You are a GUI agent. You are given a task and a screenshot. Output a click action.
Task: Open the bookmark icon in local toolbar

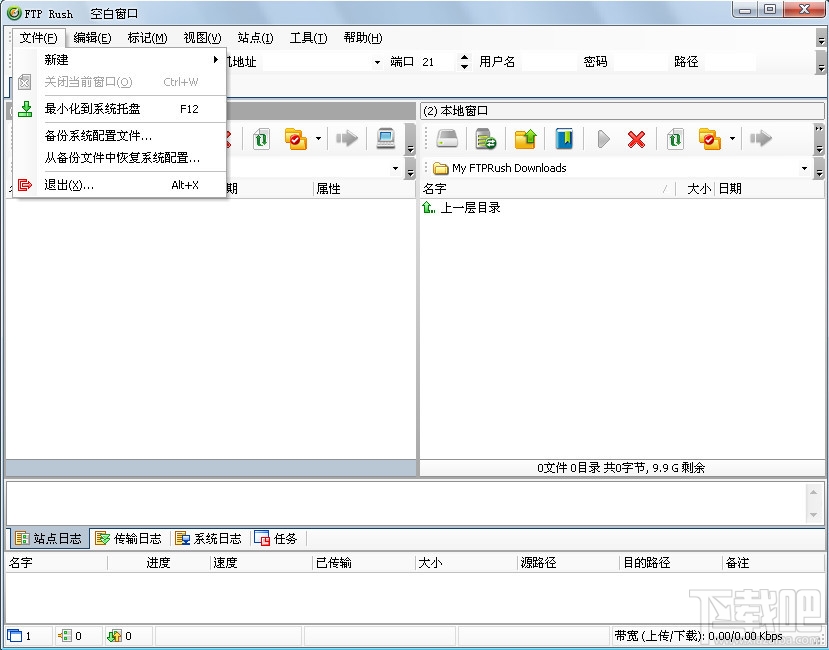tap(564, 139)
